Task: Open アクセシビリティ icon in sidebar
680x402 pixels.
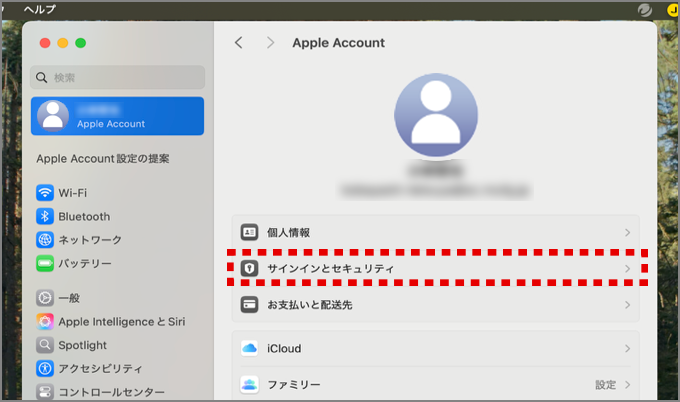Action: (45, 368)
